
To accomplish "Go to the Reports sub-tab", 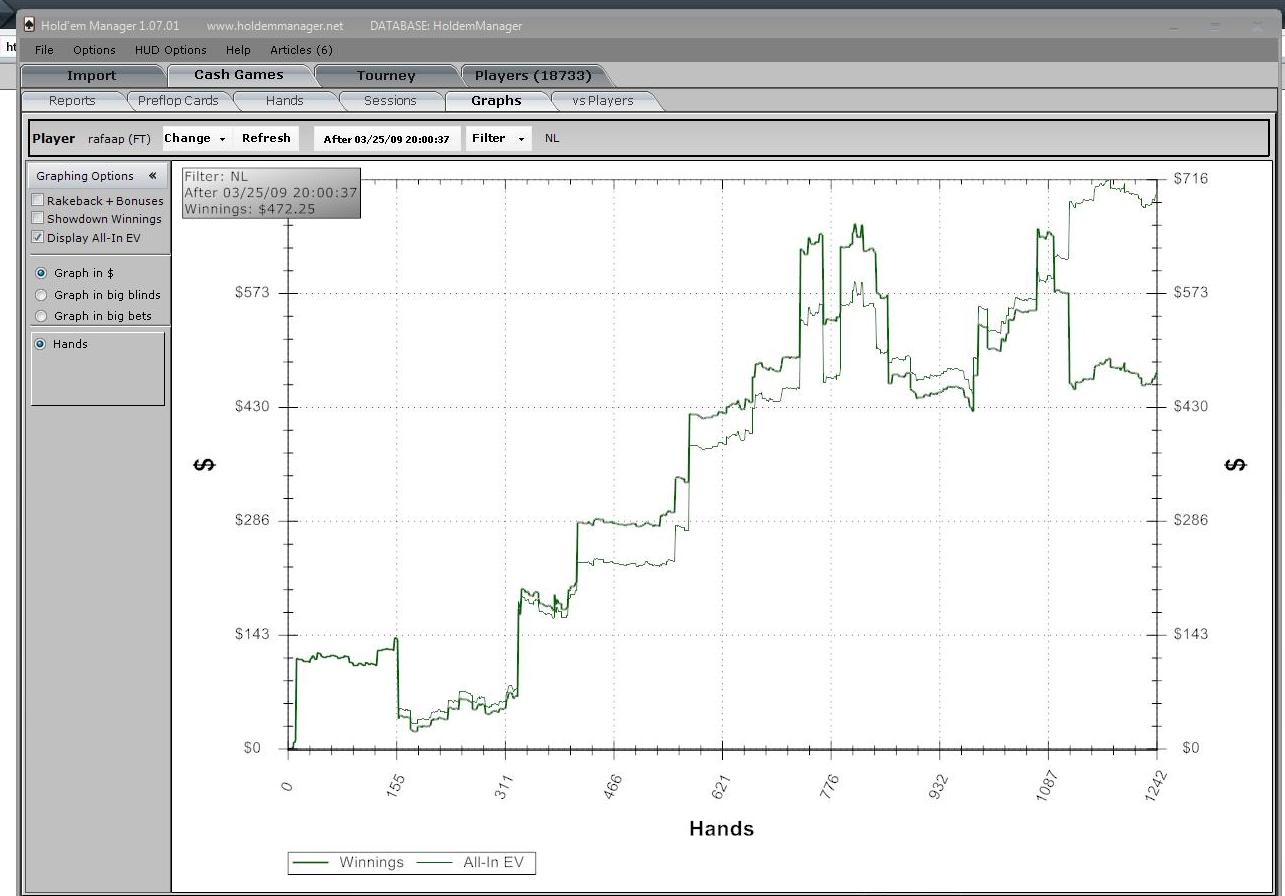I will [72, 100].
